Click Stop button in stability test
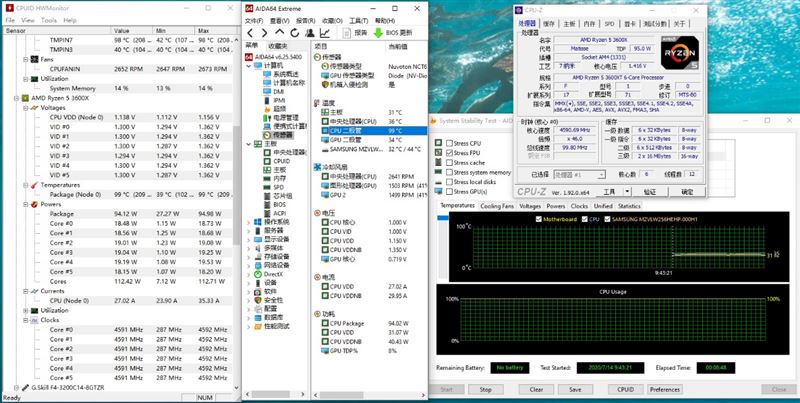This screenshot has height=403, width=800. (x=485, y=389)
